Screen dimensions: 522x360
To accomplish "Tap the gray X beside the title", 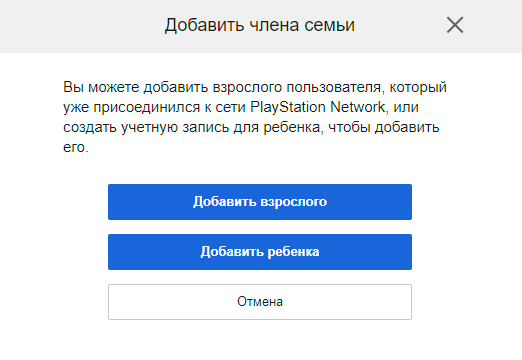I will point(455,25).
